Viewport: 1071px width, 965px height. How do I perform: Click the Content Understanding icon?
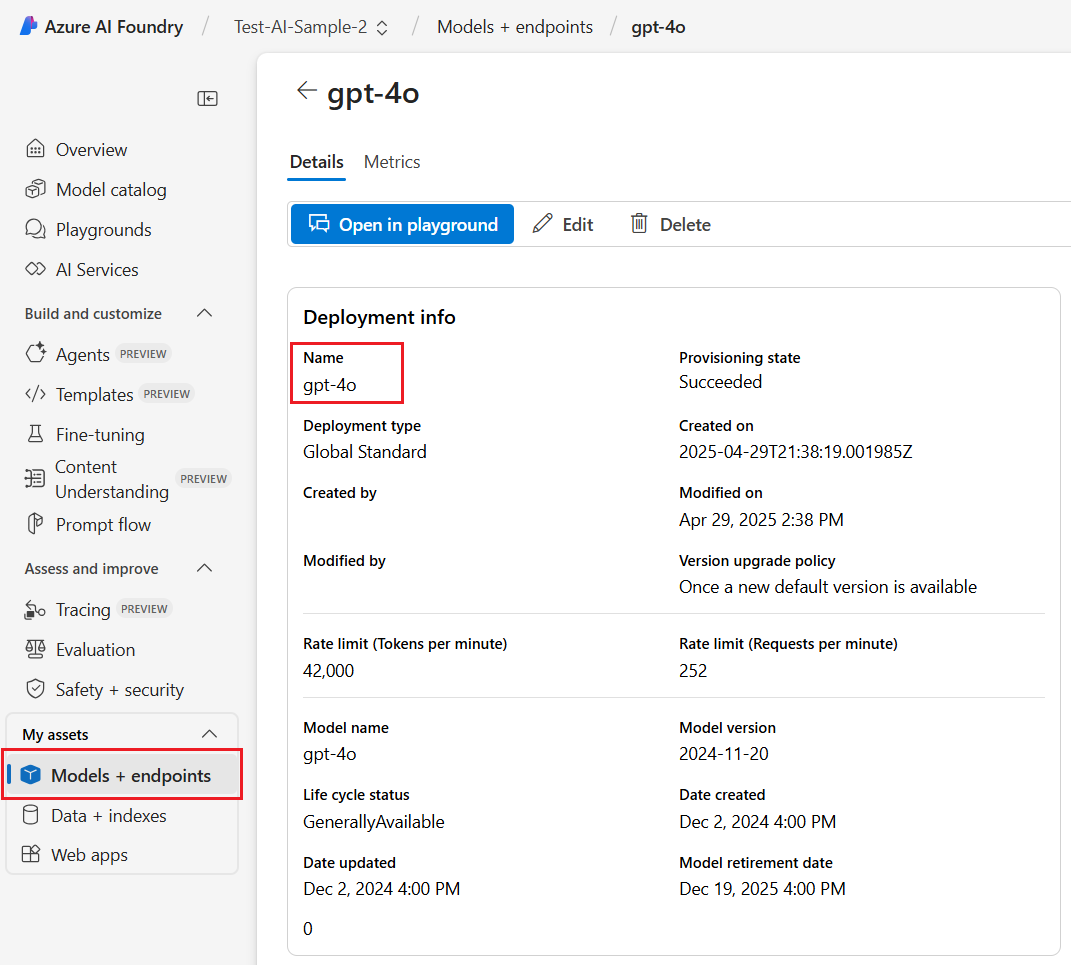34,478
